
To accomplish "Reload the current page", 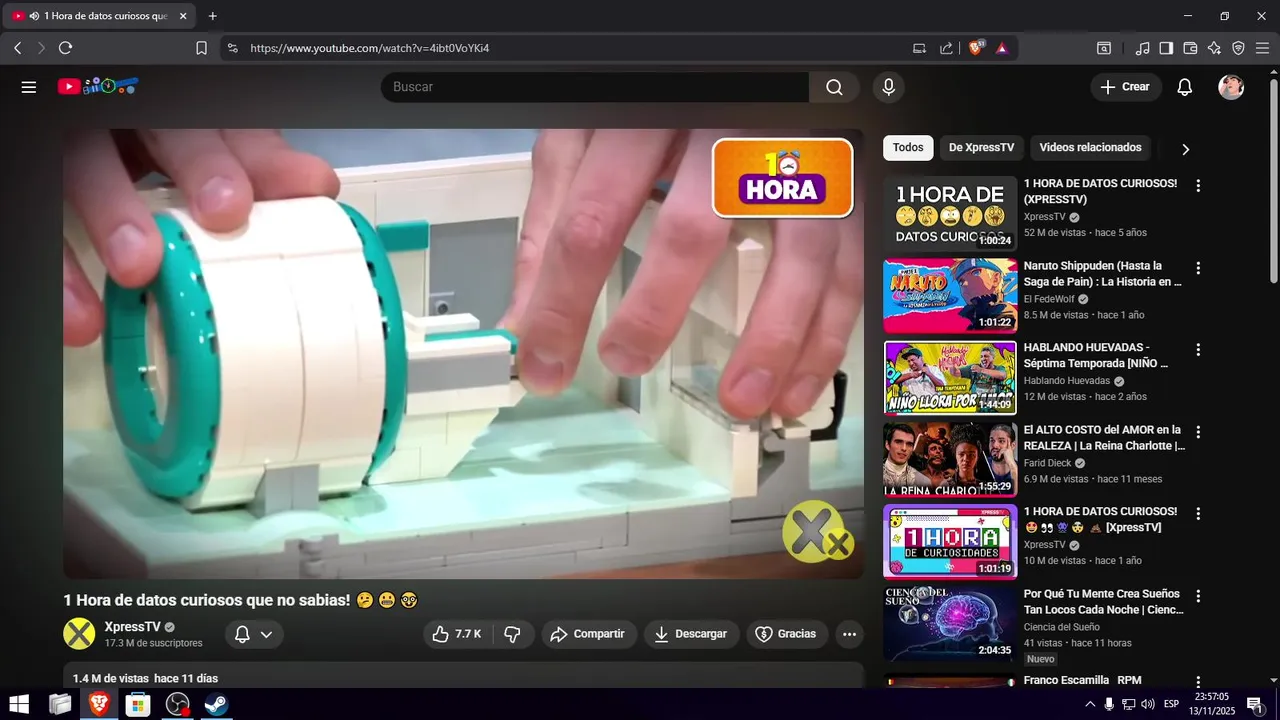I will pos(66,48).
